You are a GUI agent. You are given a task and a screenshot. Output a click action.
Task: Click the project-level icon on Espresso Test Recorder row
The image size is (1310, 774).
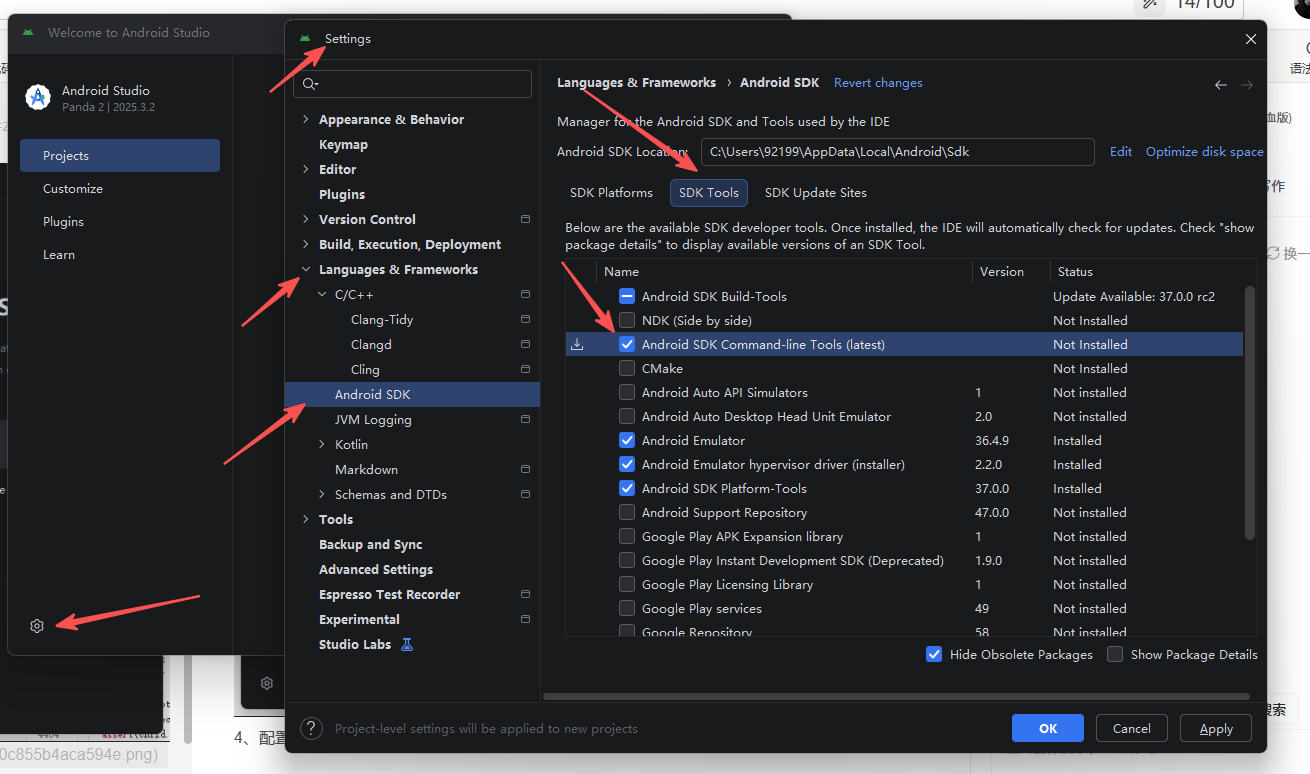click(x=526, y=595)
